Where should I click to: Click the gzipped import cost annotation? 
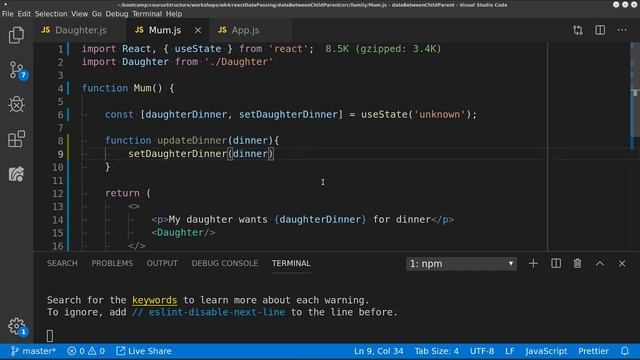tap(383, 49)
